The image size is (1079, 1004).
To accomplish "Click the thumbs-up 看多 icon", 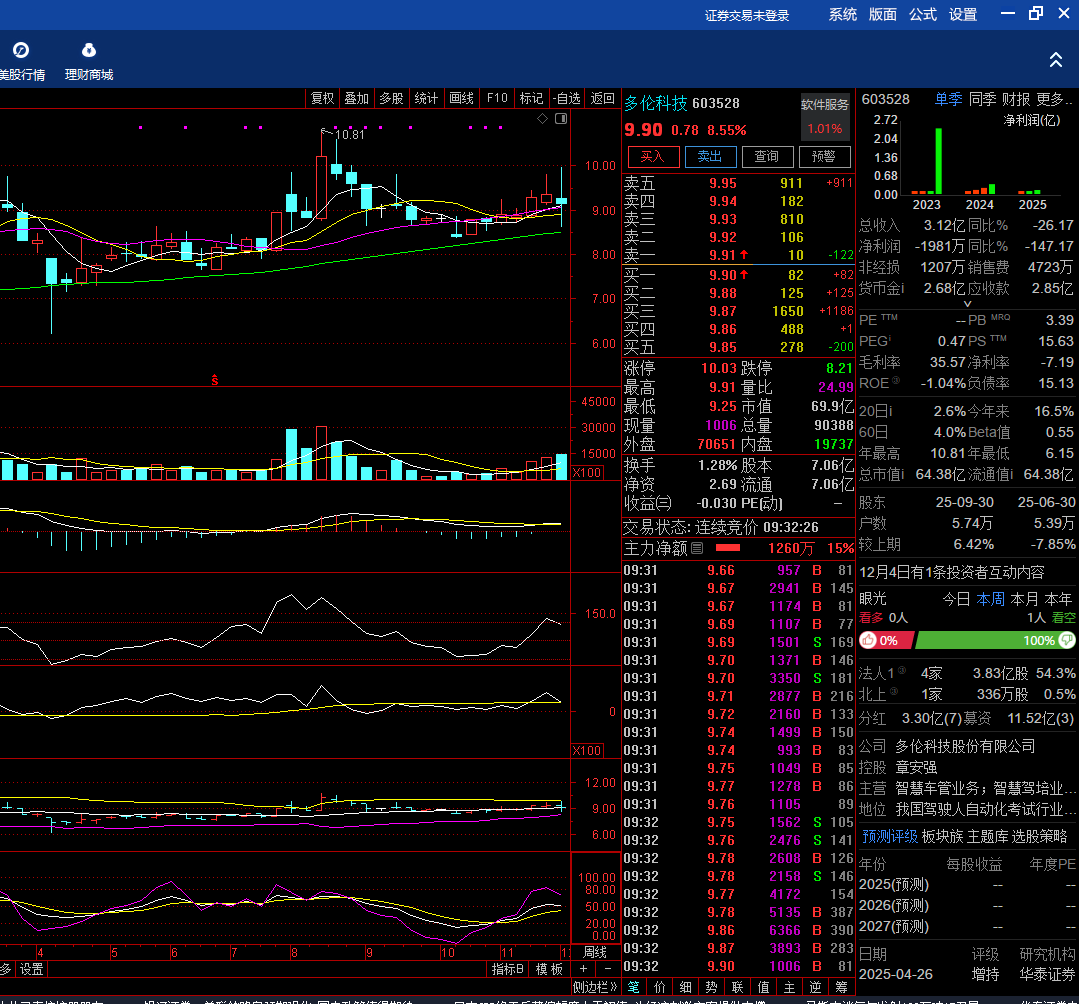I will click(869, 640).
